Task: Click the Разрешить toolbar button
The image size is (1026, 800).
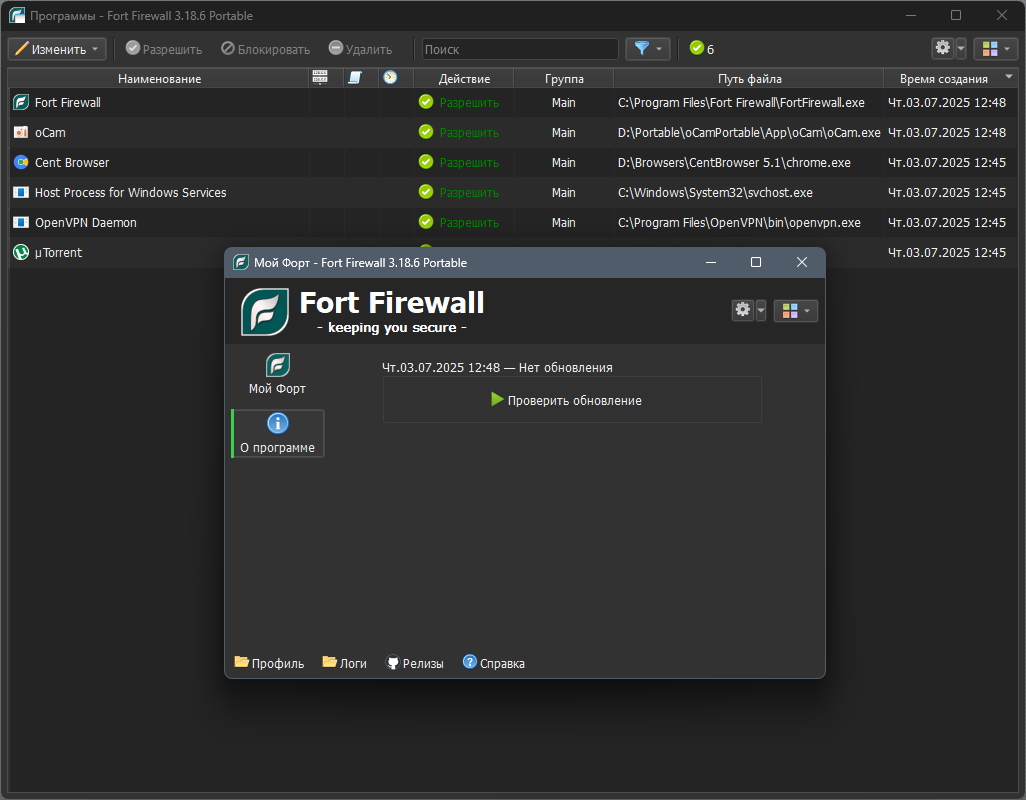Action: click(x=164, y=49)
